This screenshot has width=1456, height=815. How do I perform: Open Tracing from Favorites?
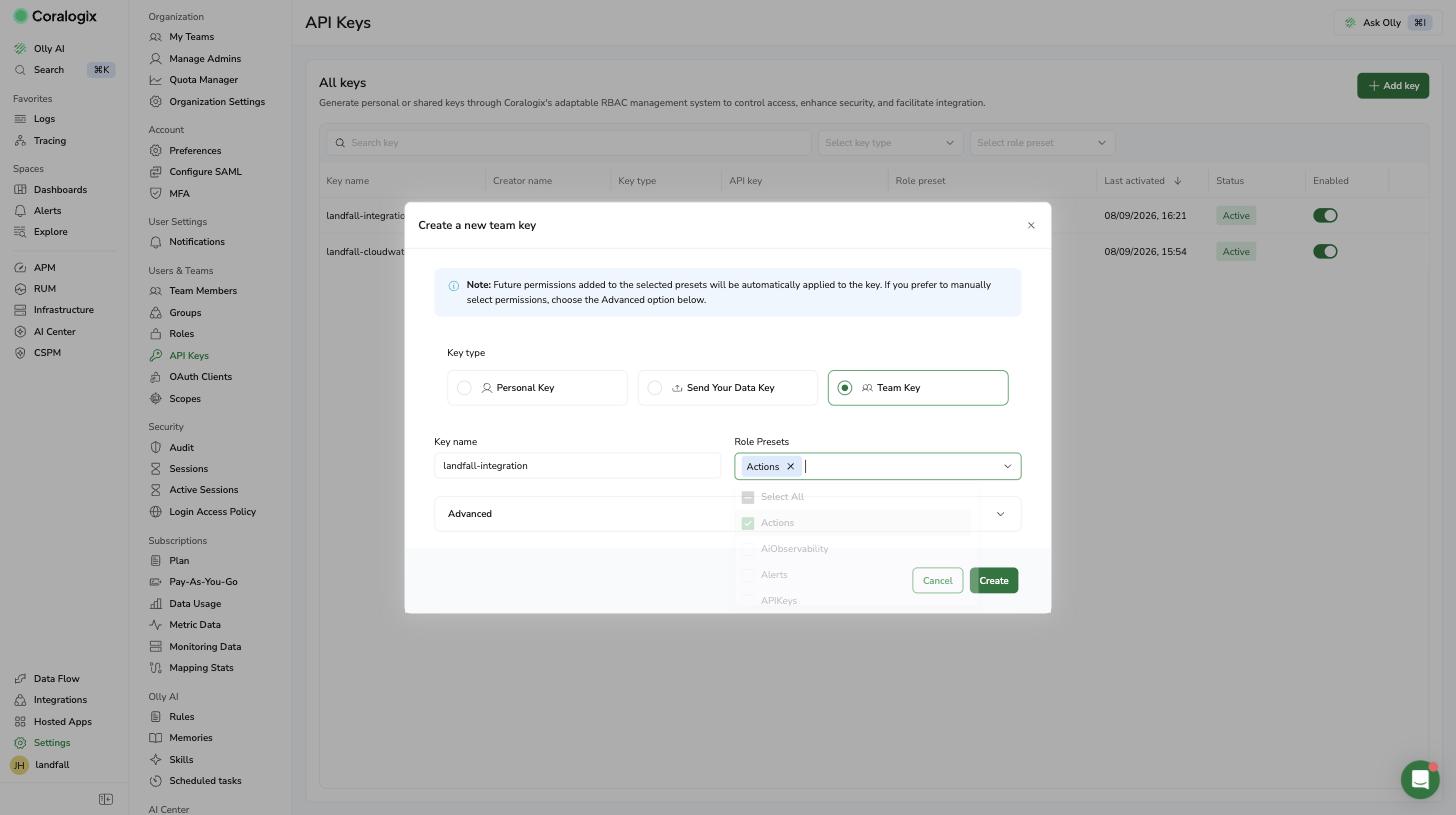click(40, 141)
